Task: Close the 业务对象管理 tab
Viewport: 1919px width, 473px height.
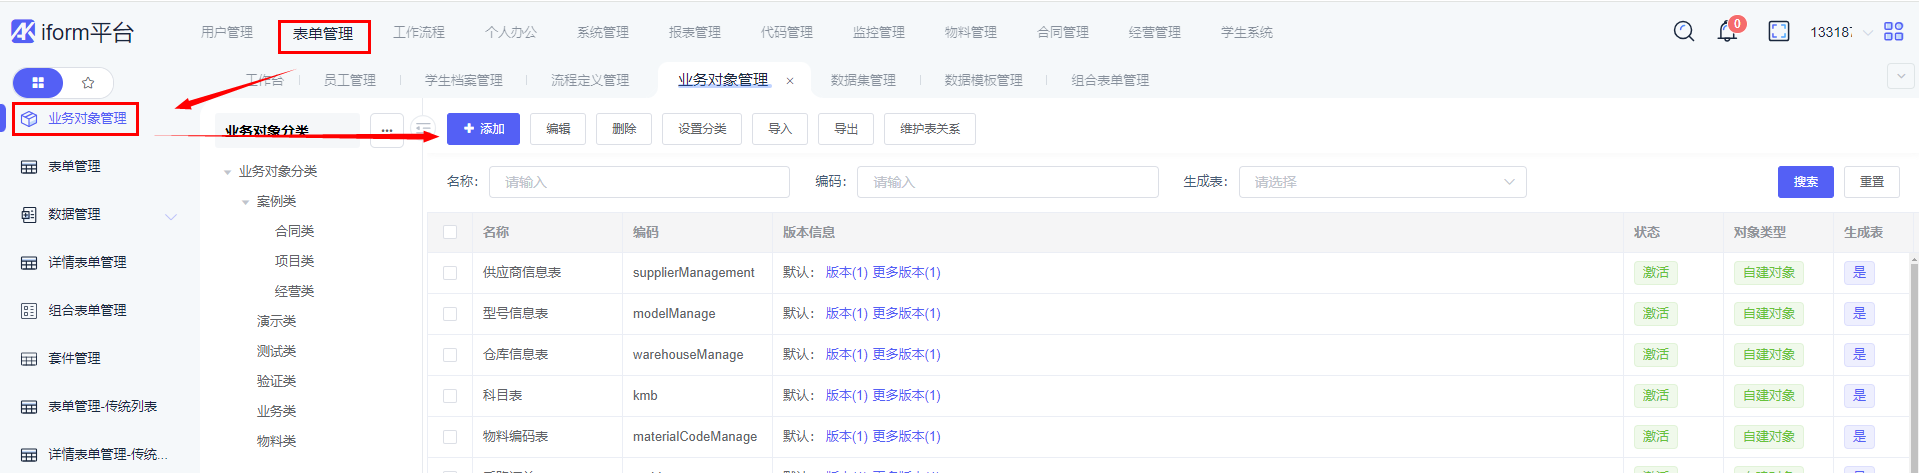Action: click(x=790, y=81)
